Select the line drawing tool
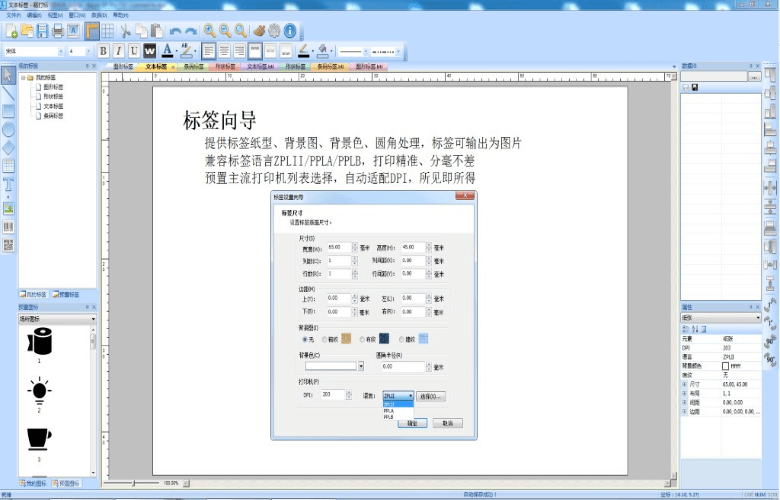 click(x=8, y=93)
